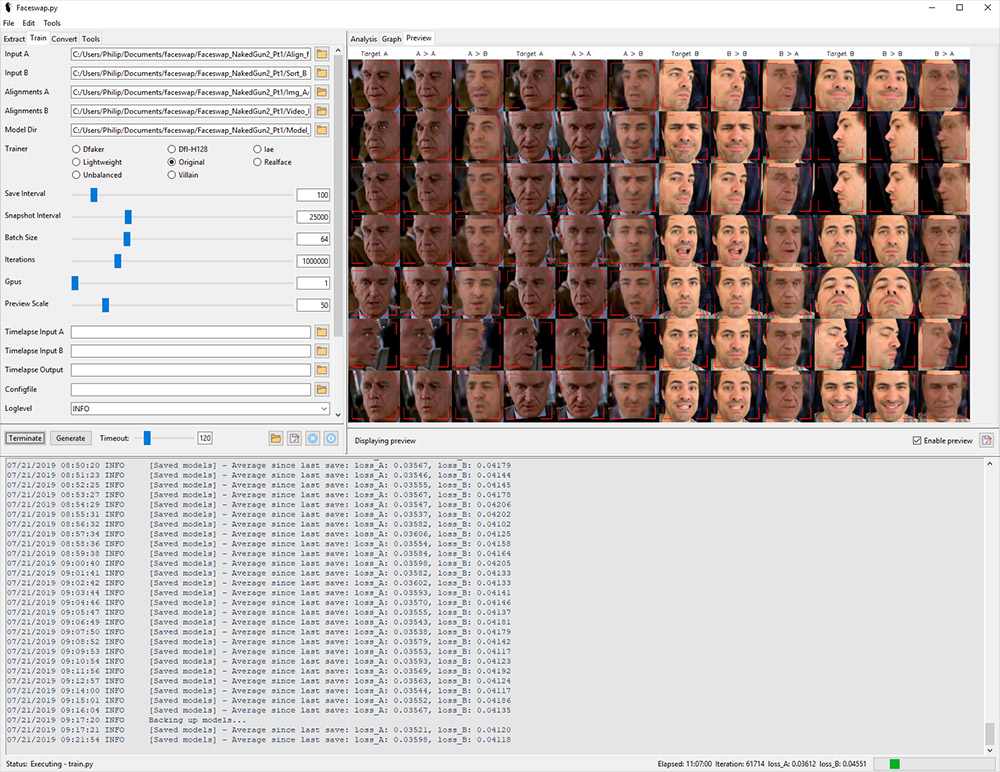
Task: Click the Faceswap.py title bar icon
Action: [8, 8]
